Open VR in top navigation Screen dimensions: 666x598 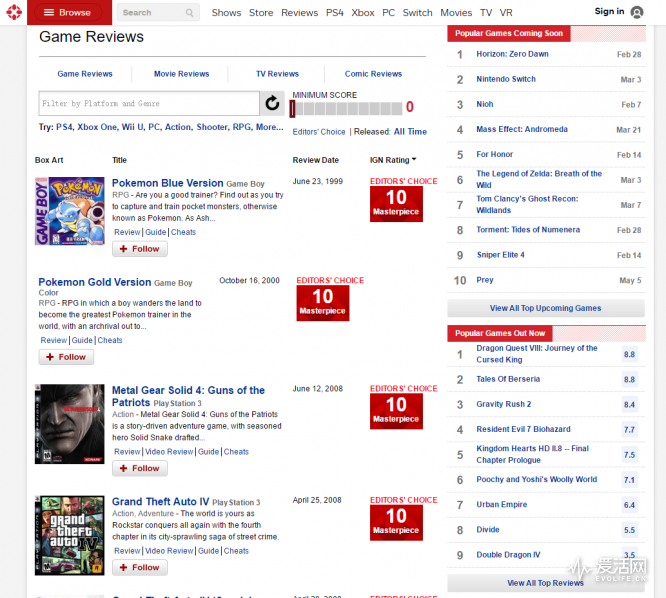pos(506,13)
